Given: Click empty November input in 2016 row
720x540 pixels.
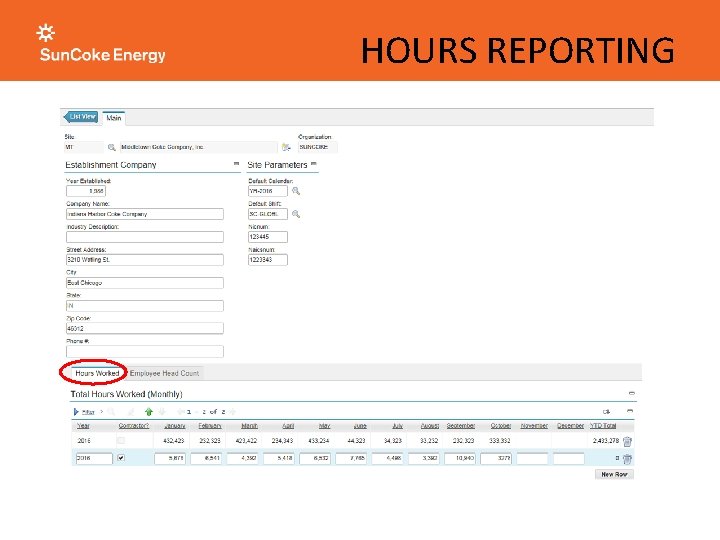Looking at the screenshot, I should [x=532, y=458].
